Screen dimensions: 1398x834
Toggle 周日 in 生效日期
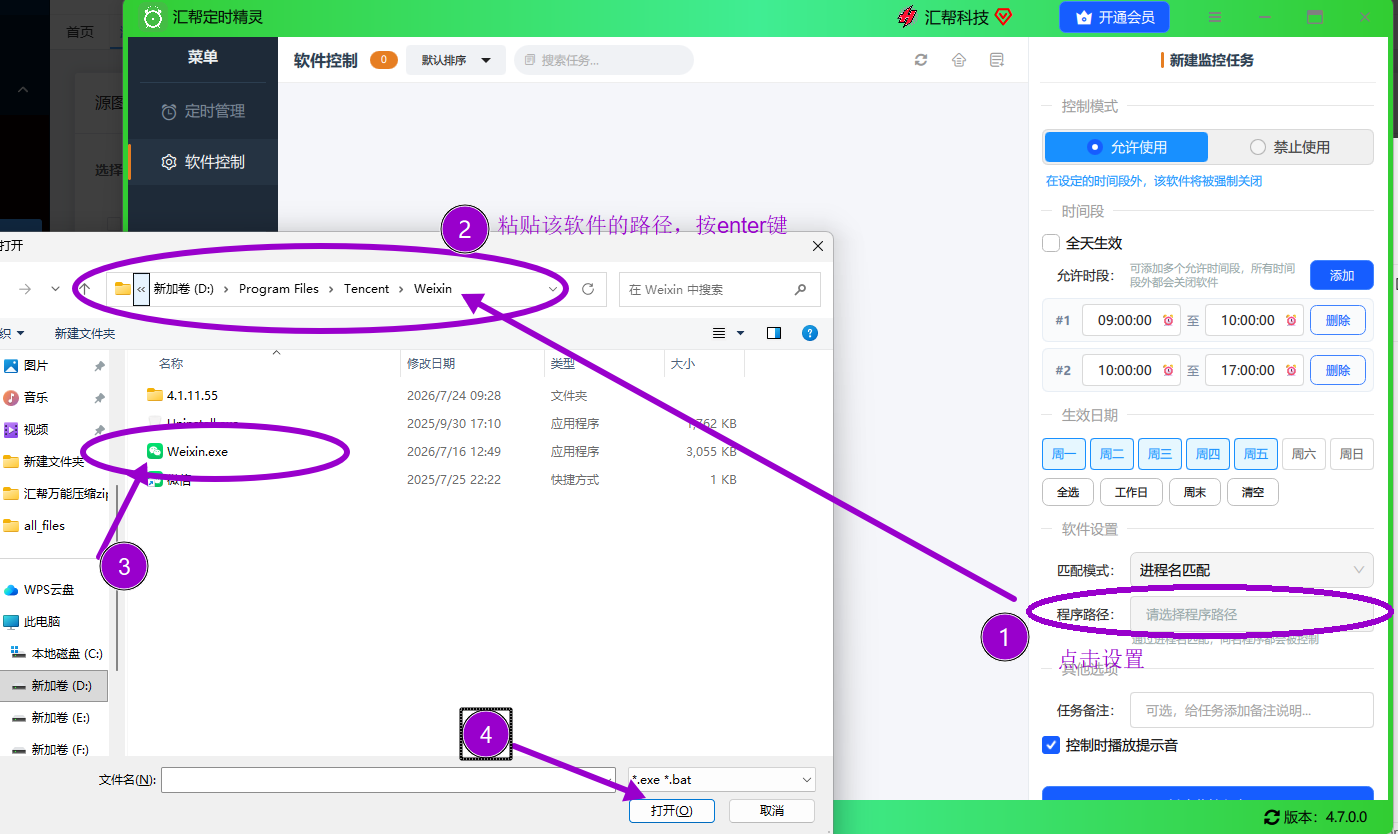pos(1352,454)
